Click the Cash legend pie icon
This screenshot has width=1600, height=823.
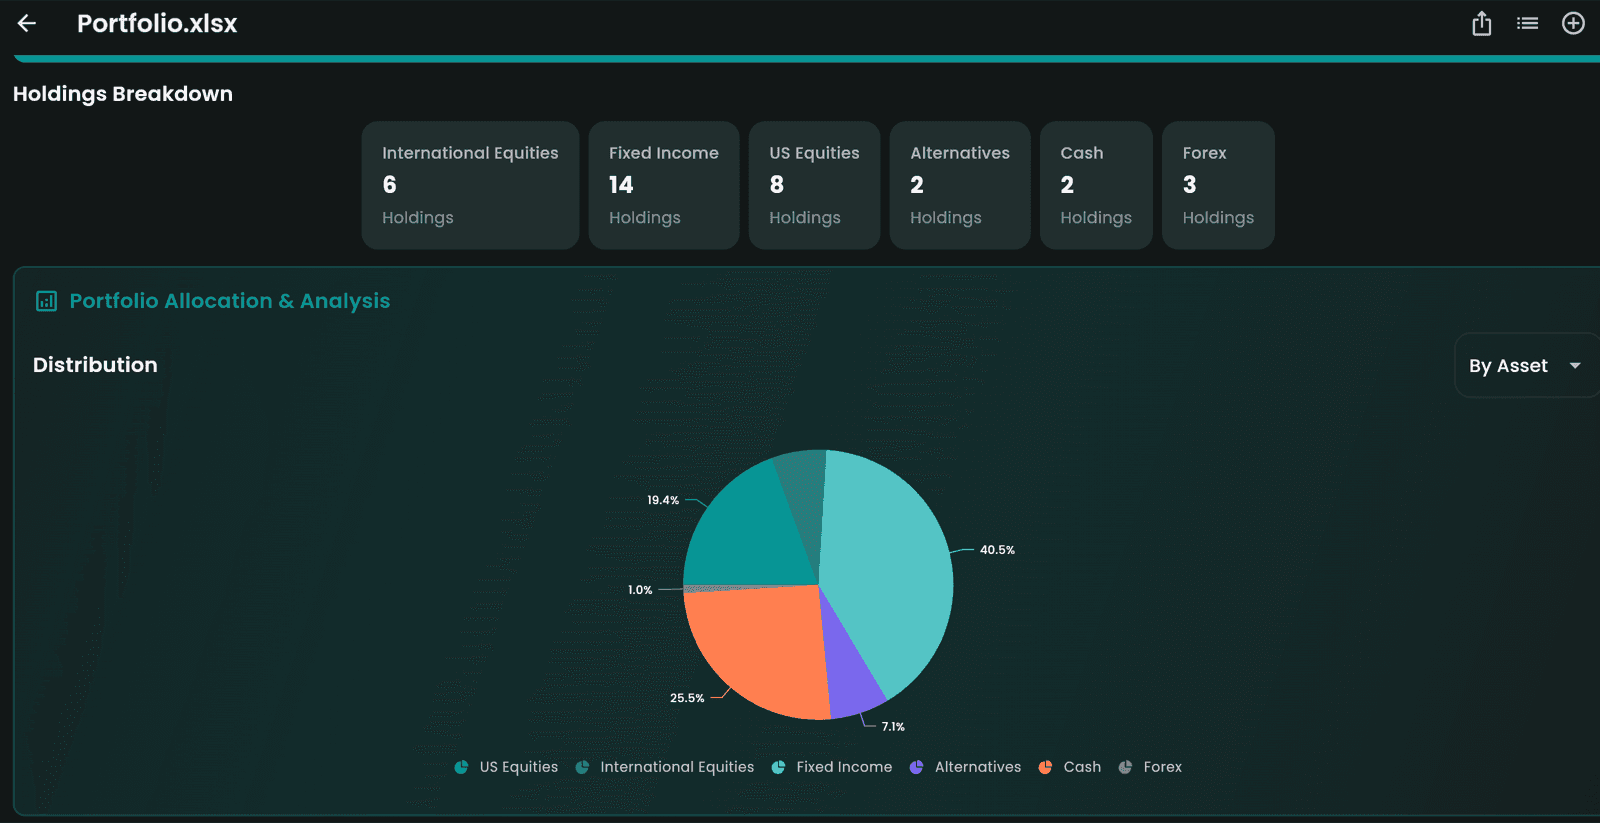[1045, 767]
